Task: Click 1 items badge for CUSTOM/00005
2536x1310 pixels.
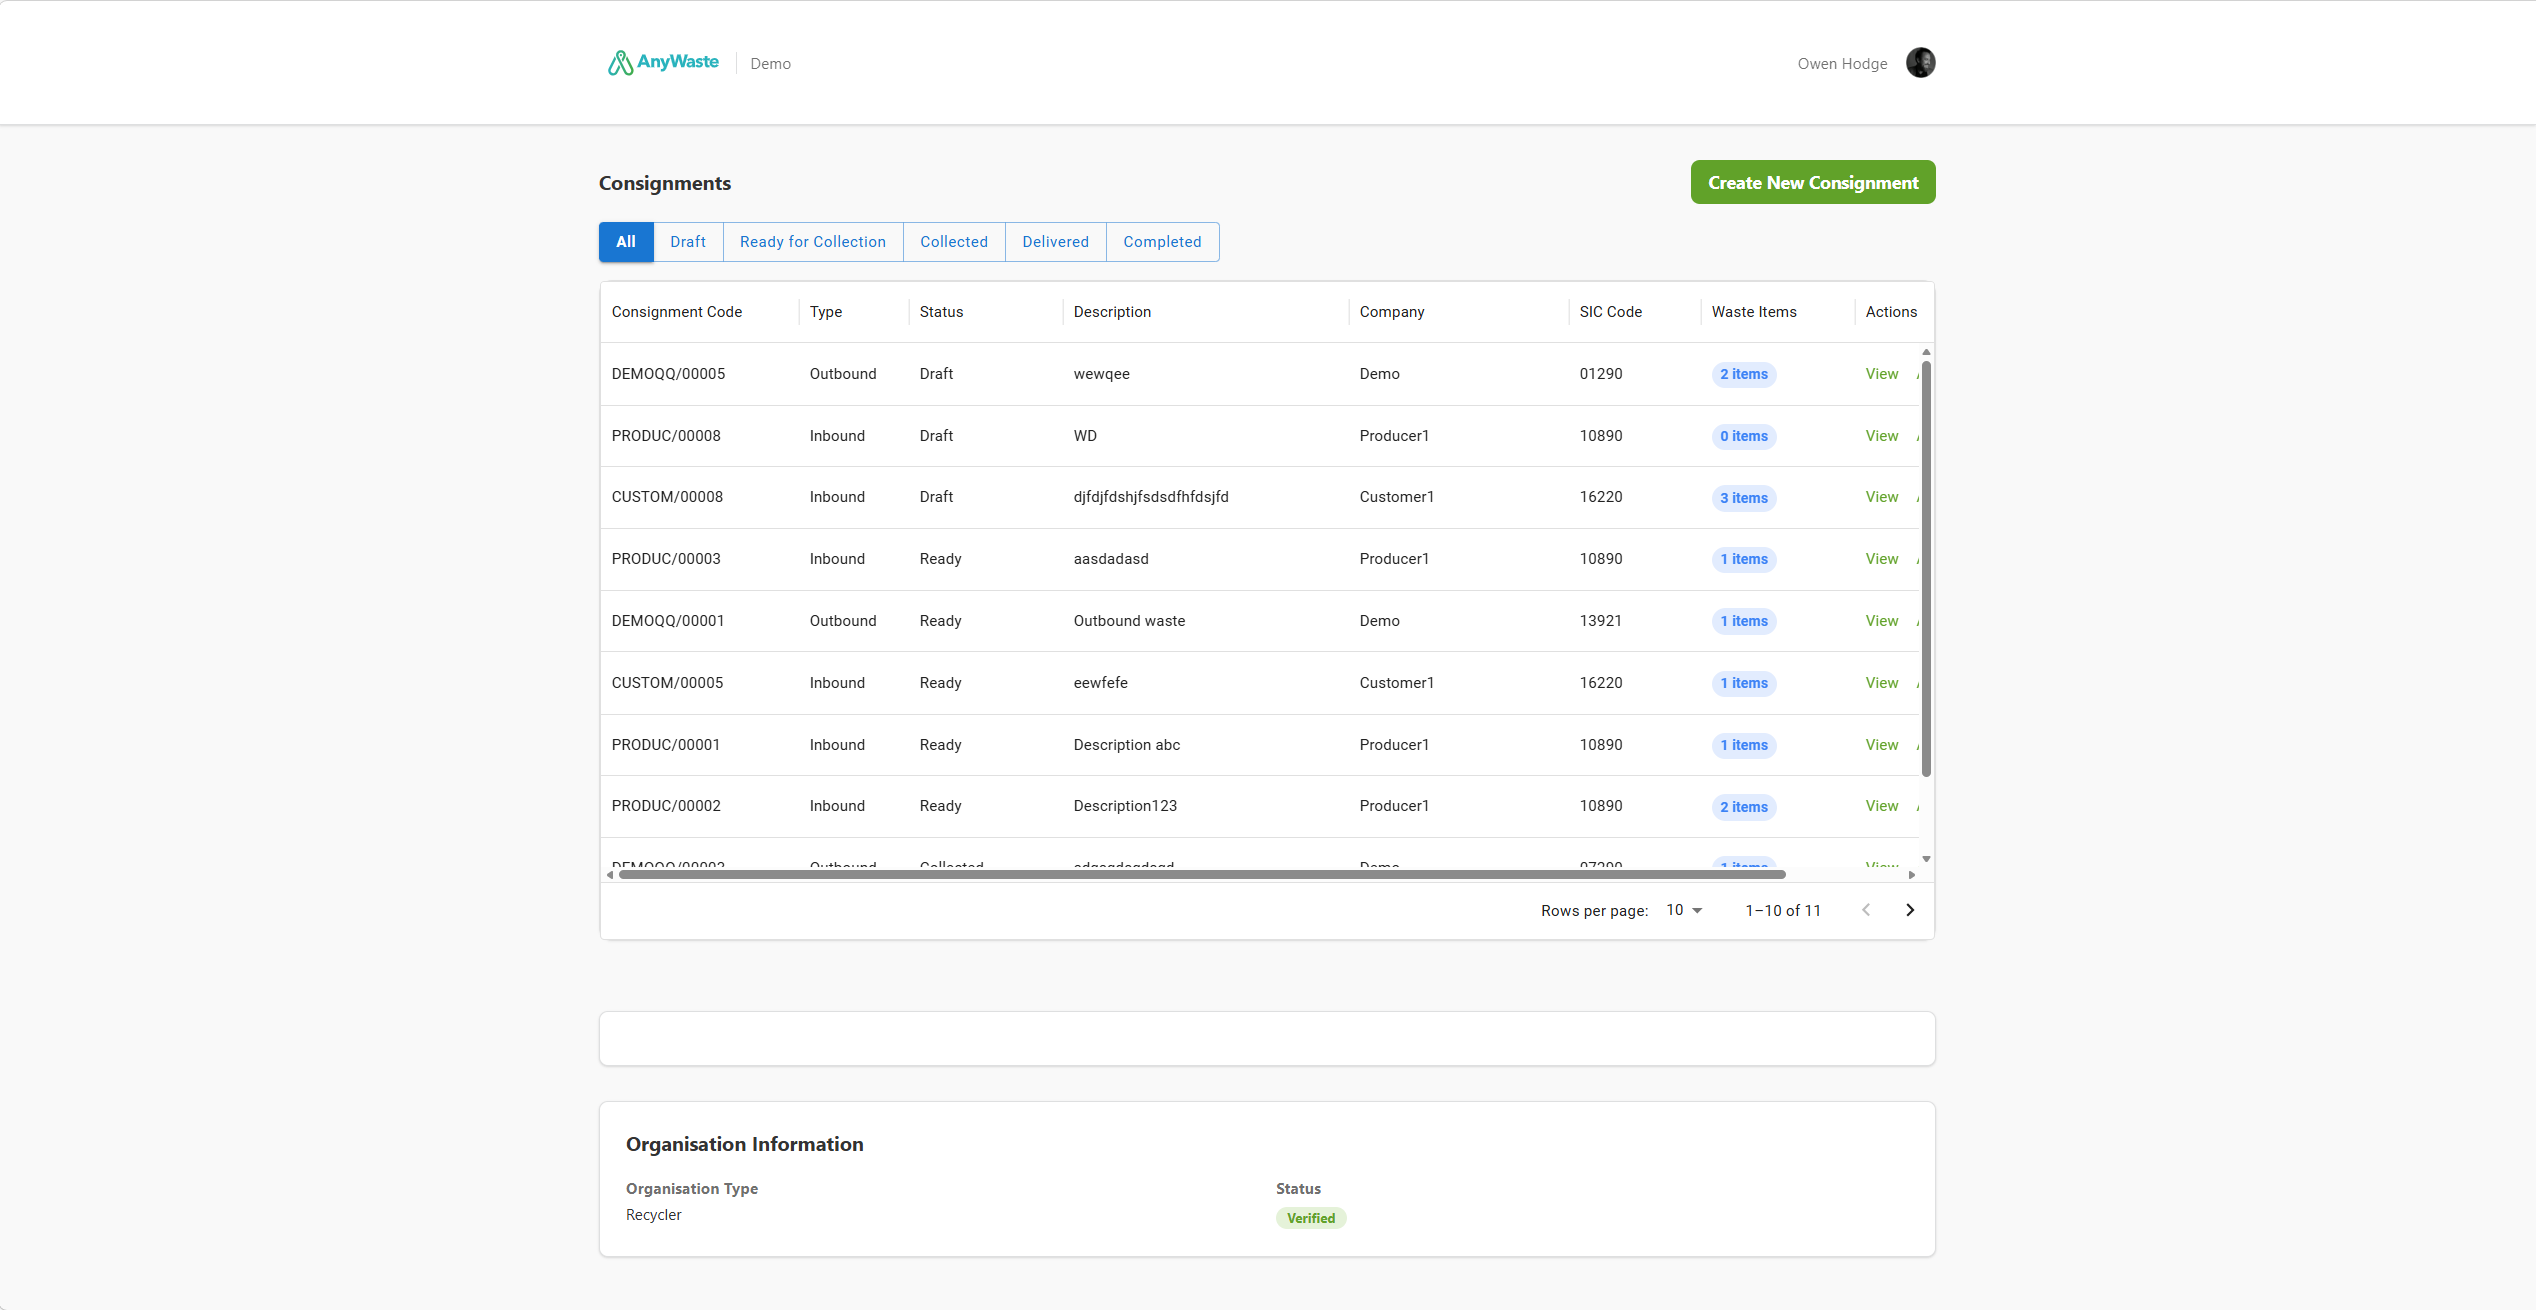Action: click(x=1744, y=683)
